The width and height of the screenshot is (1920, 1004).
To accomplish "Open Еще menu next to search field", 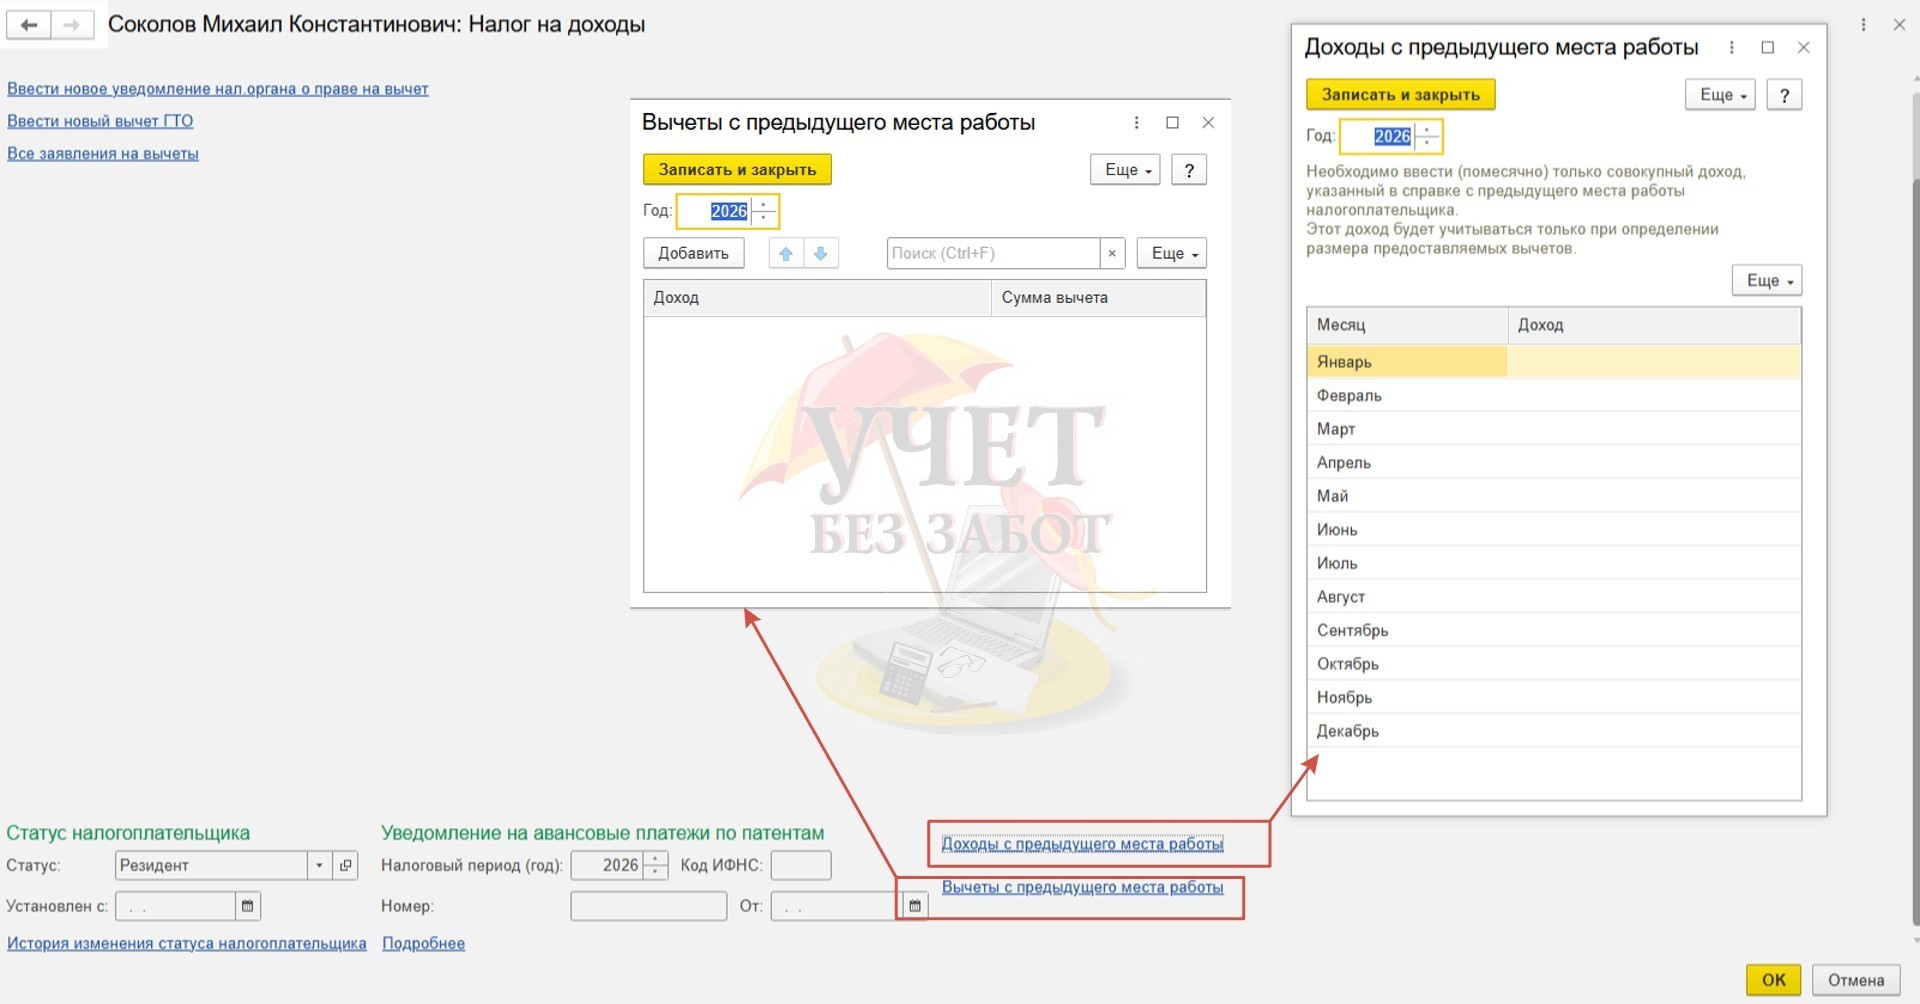I will click(x=1172, y=253).
